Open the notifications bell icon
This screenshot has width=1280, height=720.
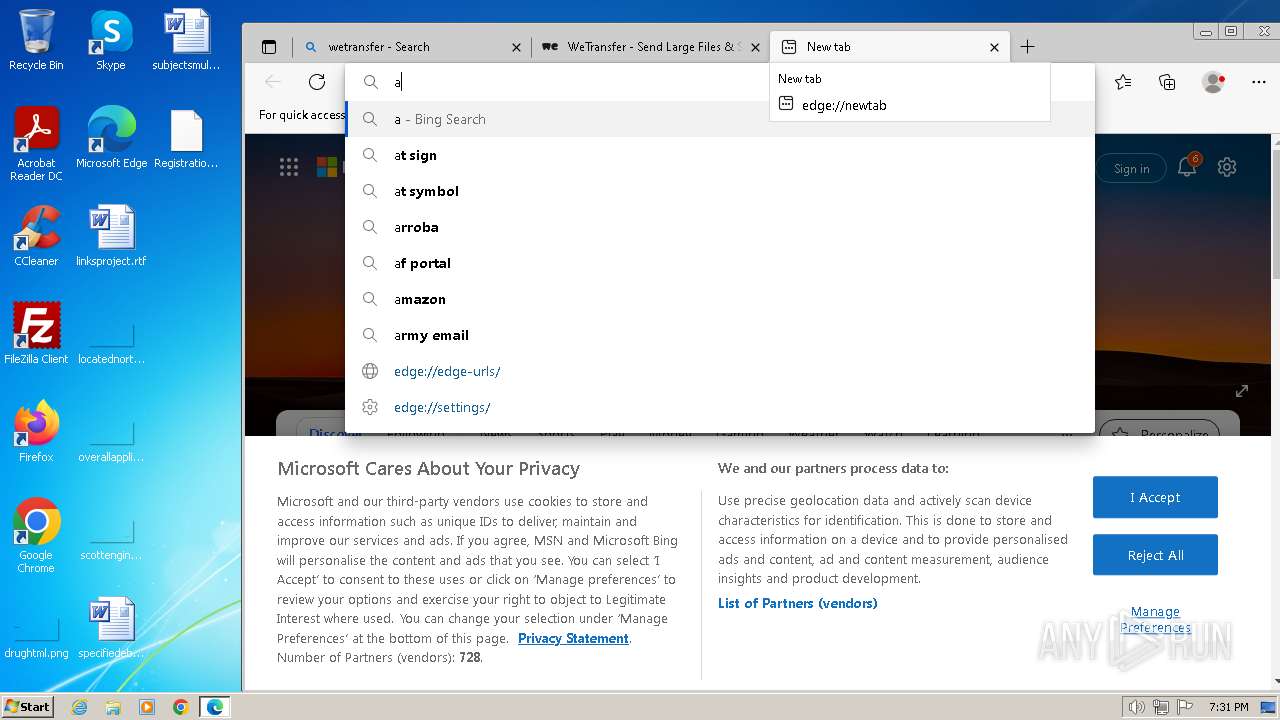[1187, 168]
